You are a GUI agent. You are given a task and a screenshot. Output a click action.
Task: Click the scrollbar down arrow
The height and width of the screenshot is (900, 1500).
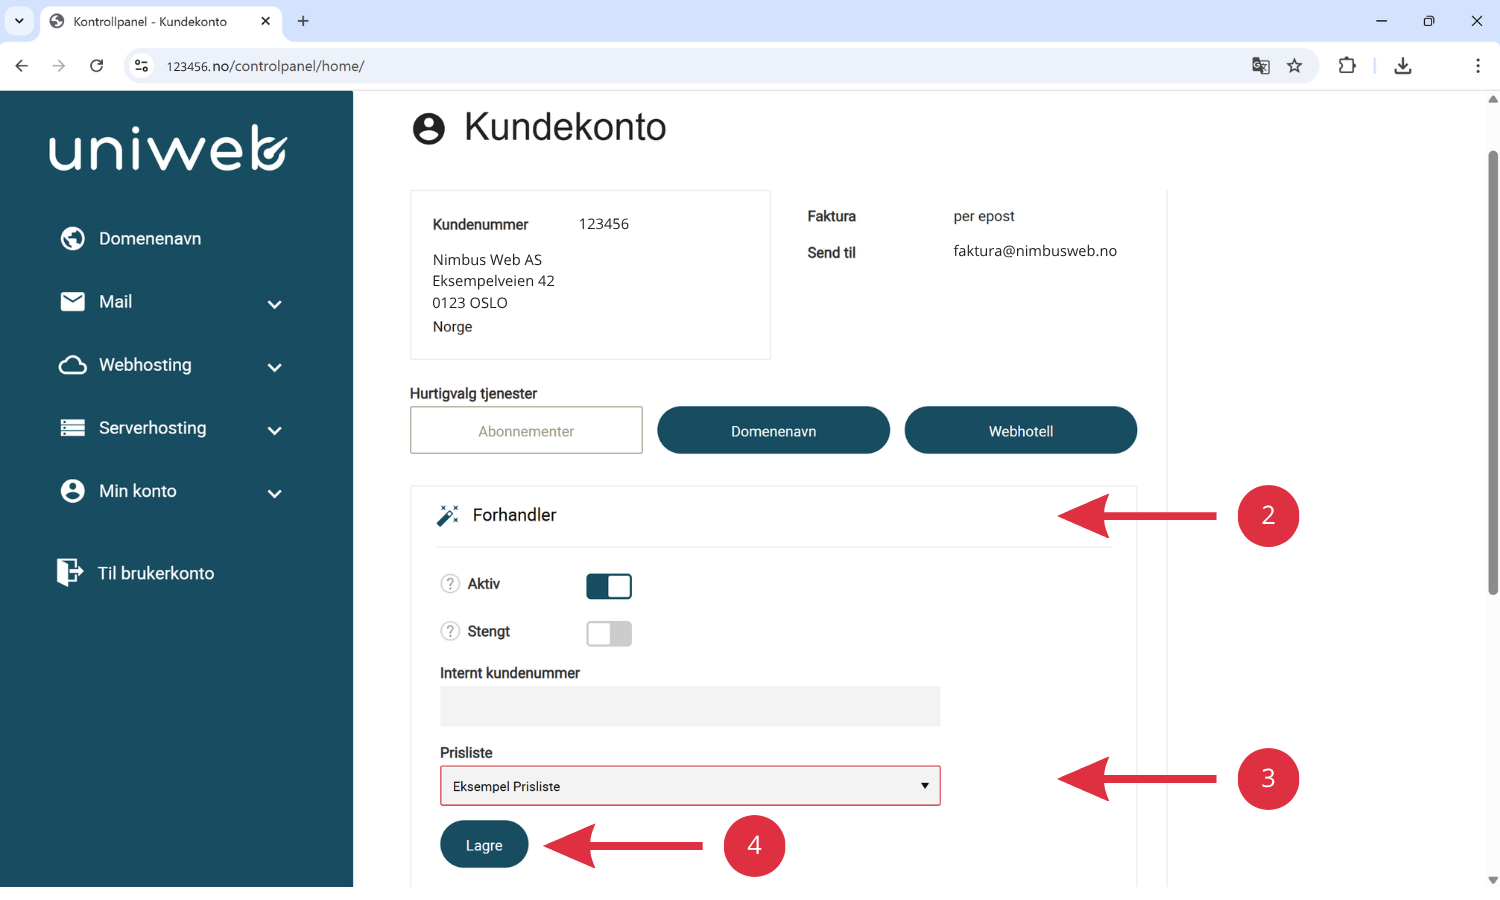coord(1493,880)
